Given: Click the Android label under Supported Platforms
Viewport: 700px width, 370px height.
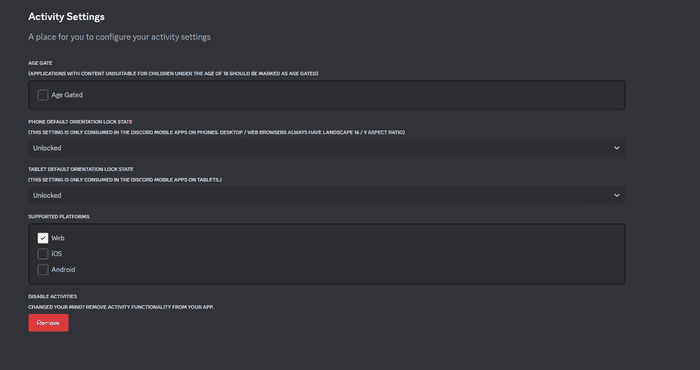Looking at the screenshot, I should coord(63,270).
